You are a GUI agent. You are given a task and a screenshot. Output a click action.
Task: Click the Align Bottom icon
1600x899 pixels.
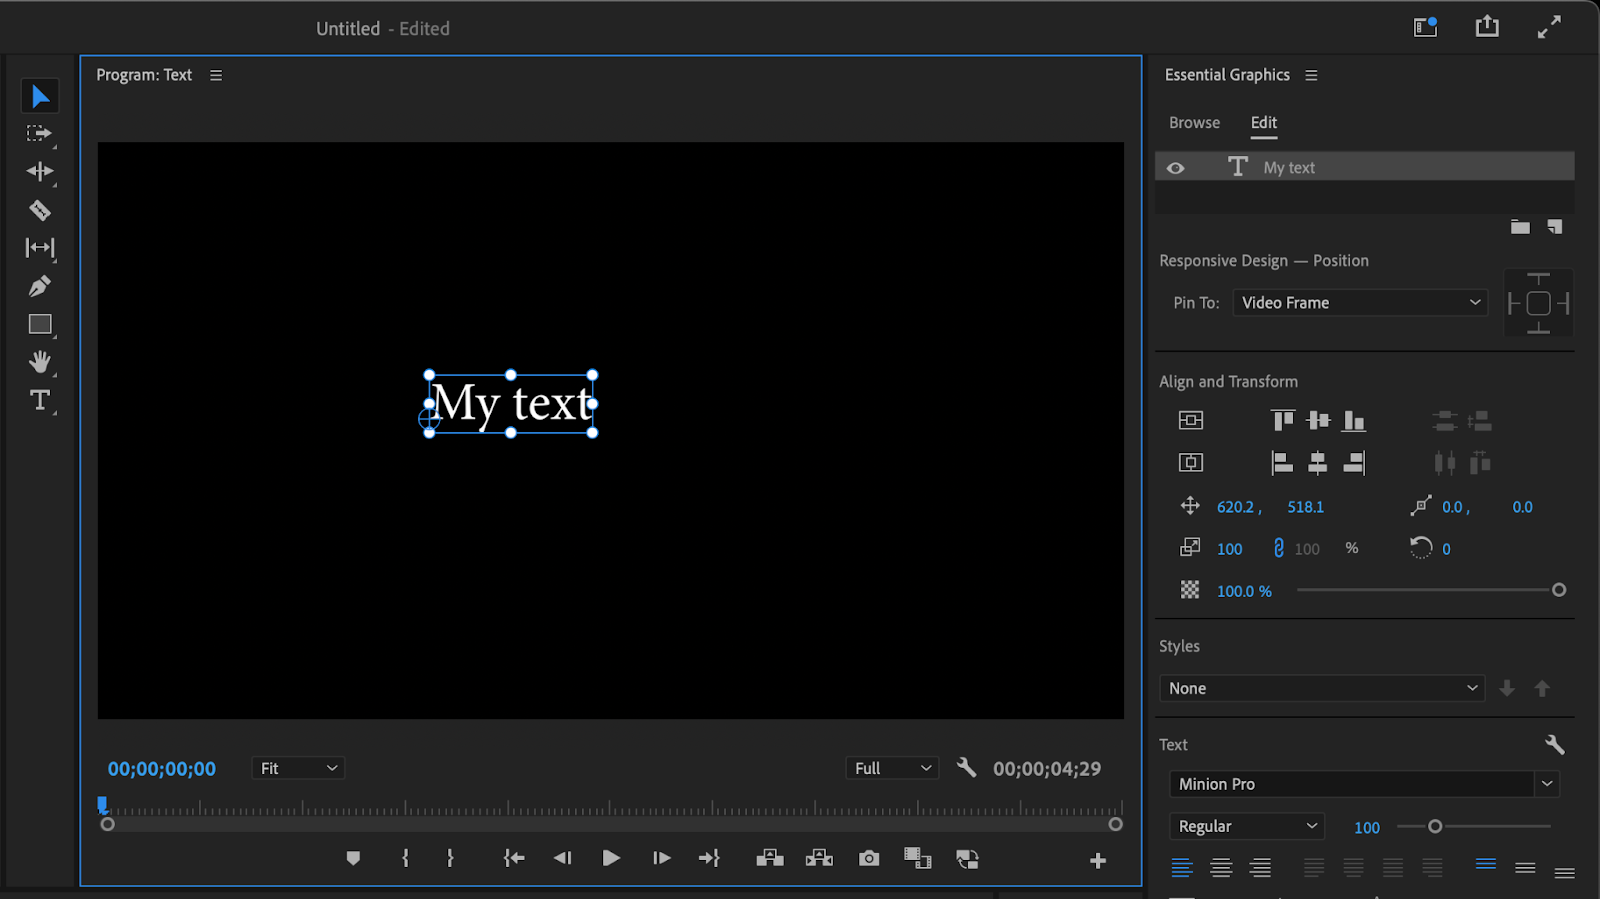pos(1354,420)
